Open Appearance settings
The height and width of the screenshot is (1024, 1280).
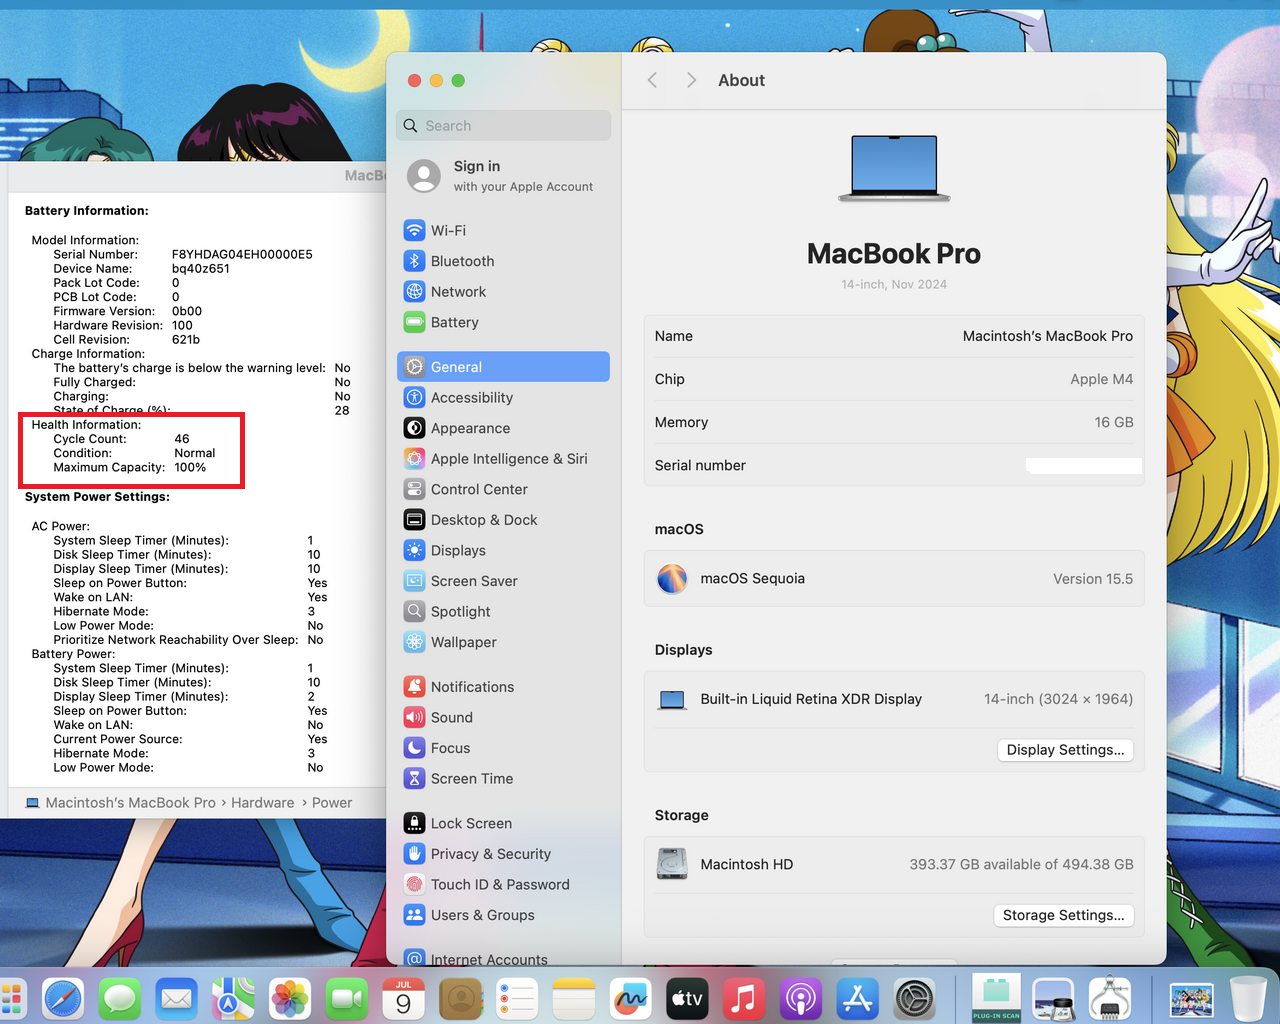(x=503, y=428)
